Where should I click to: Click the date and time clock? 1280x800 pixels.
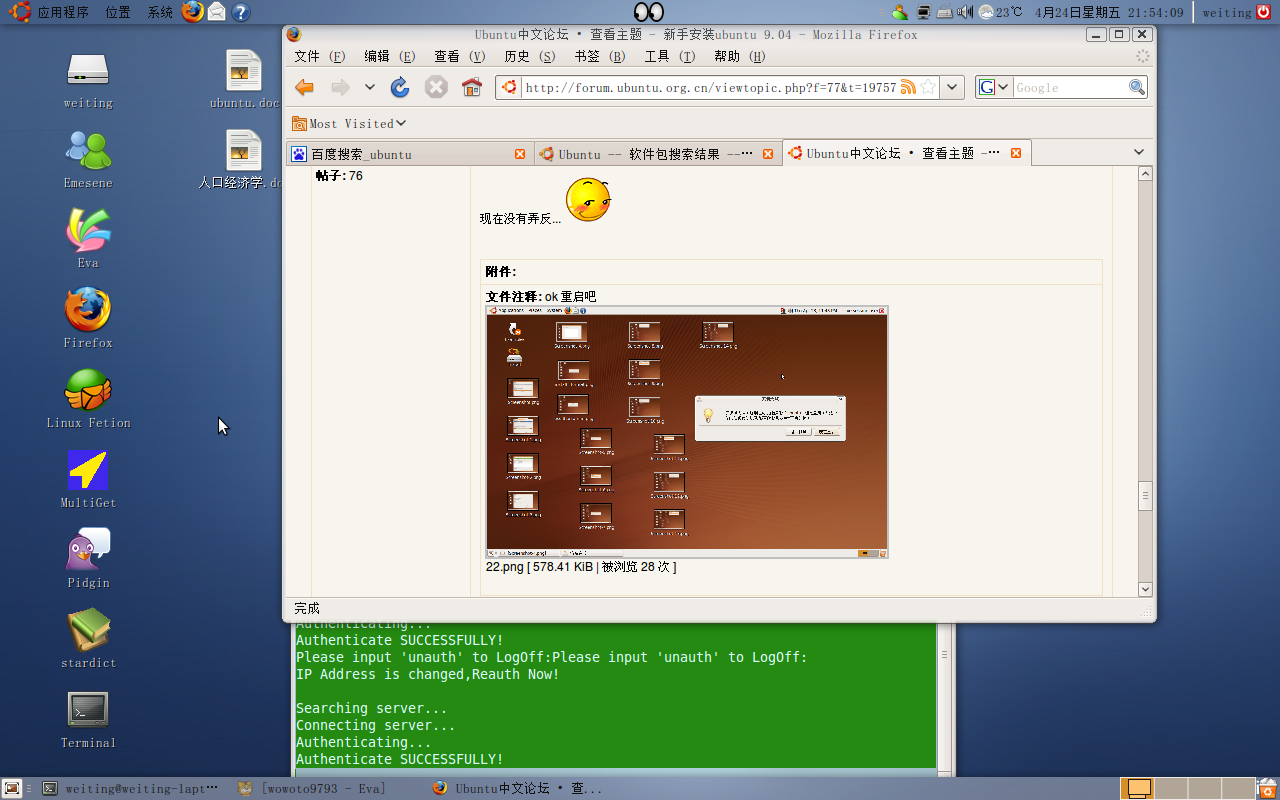pos(1109,12)
